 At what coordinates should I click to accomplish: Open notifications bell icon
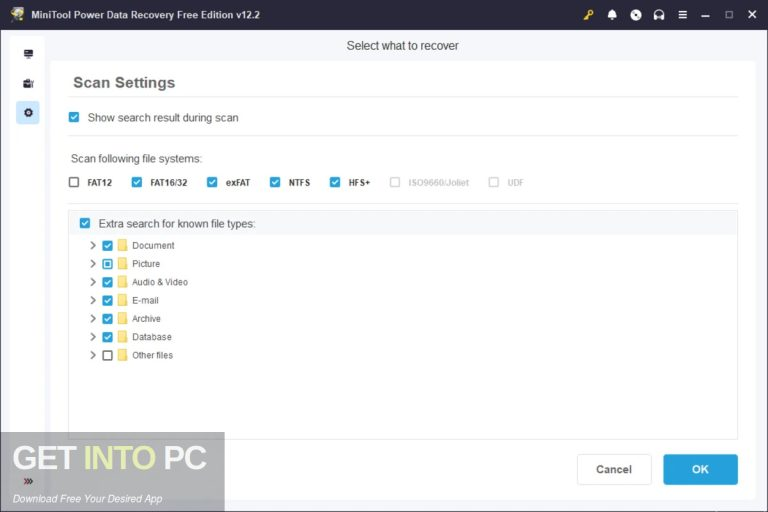[612, 15]
